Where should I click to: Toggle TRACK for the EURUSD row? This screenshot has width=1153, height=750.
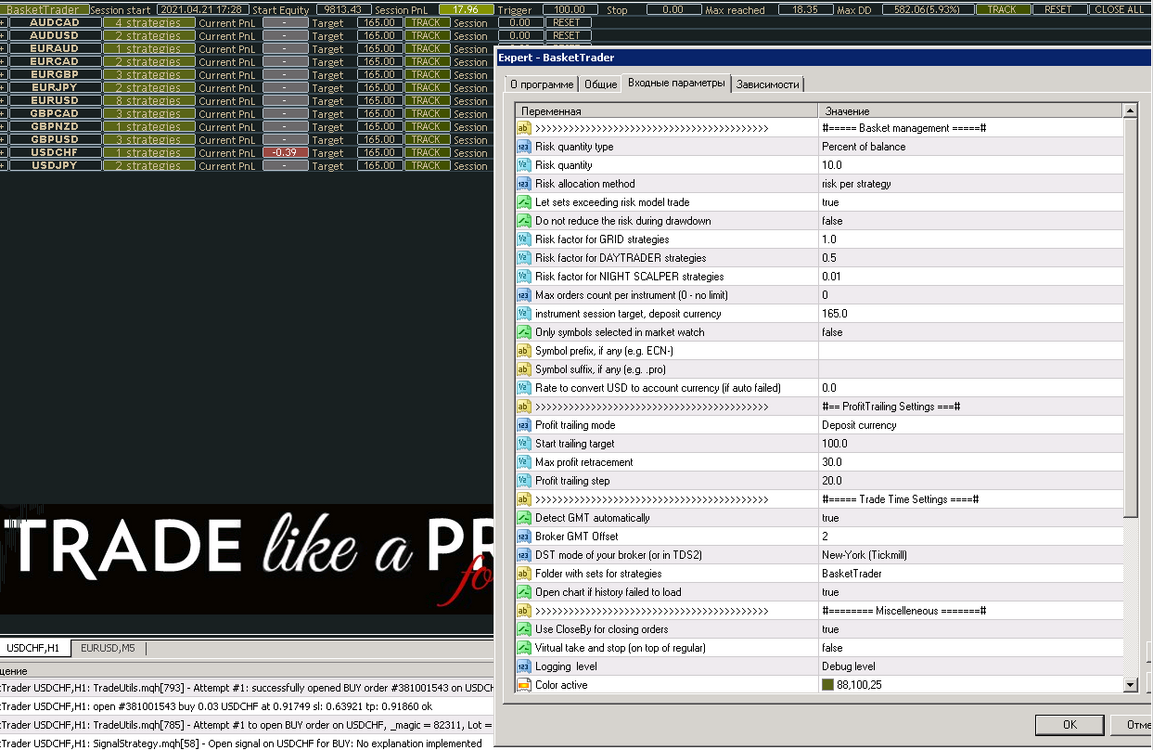point(426,101)
